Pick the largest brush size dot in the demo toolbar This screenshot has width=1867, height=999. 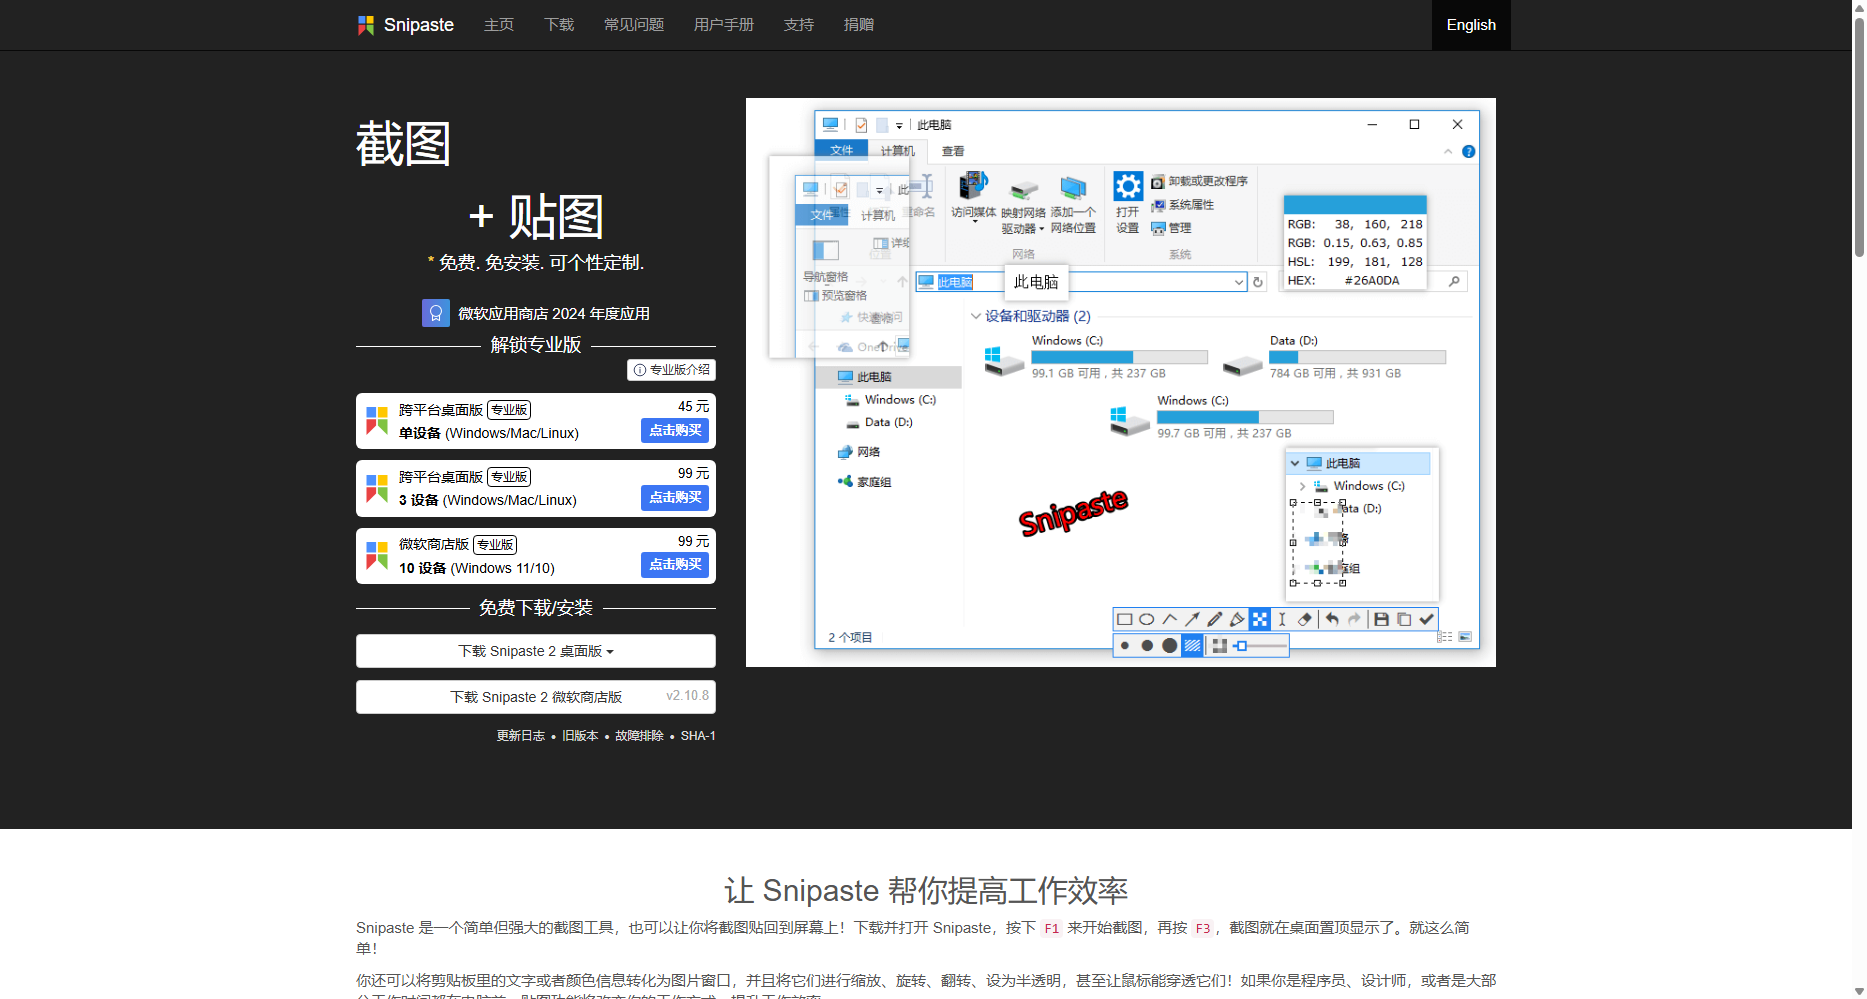coord(1170,646)
